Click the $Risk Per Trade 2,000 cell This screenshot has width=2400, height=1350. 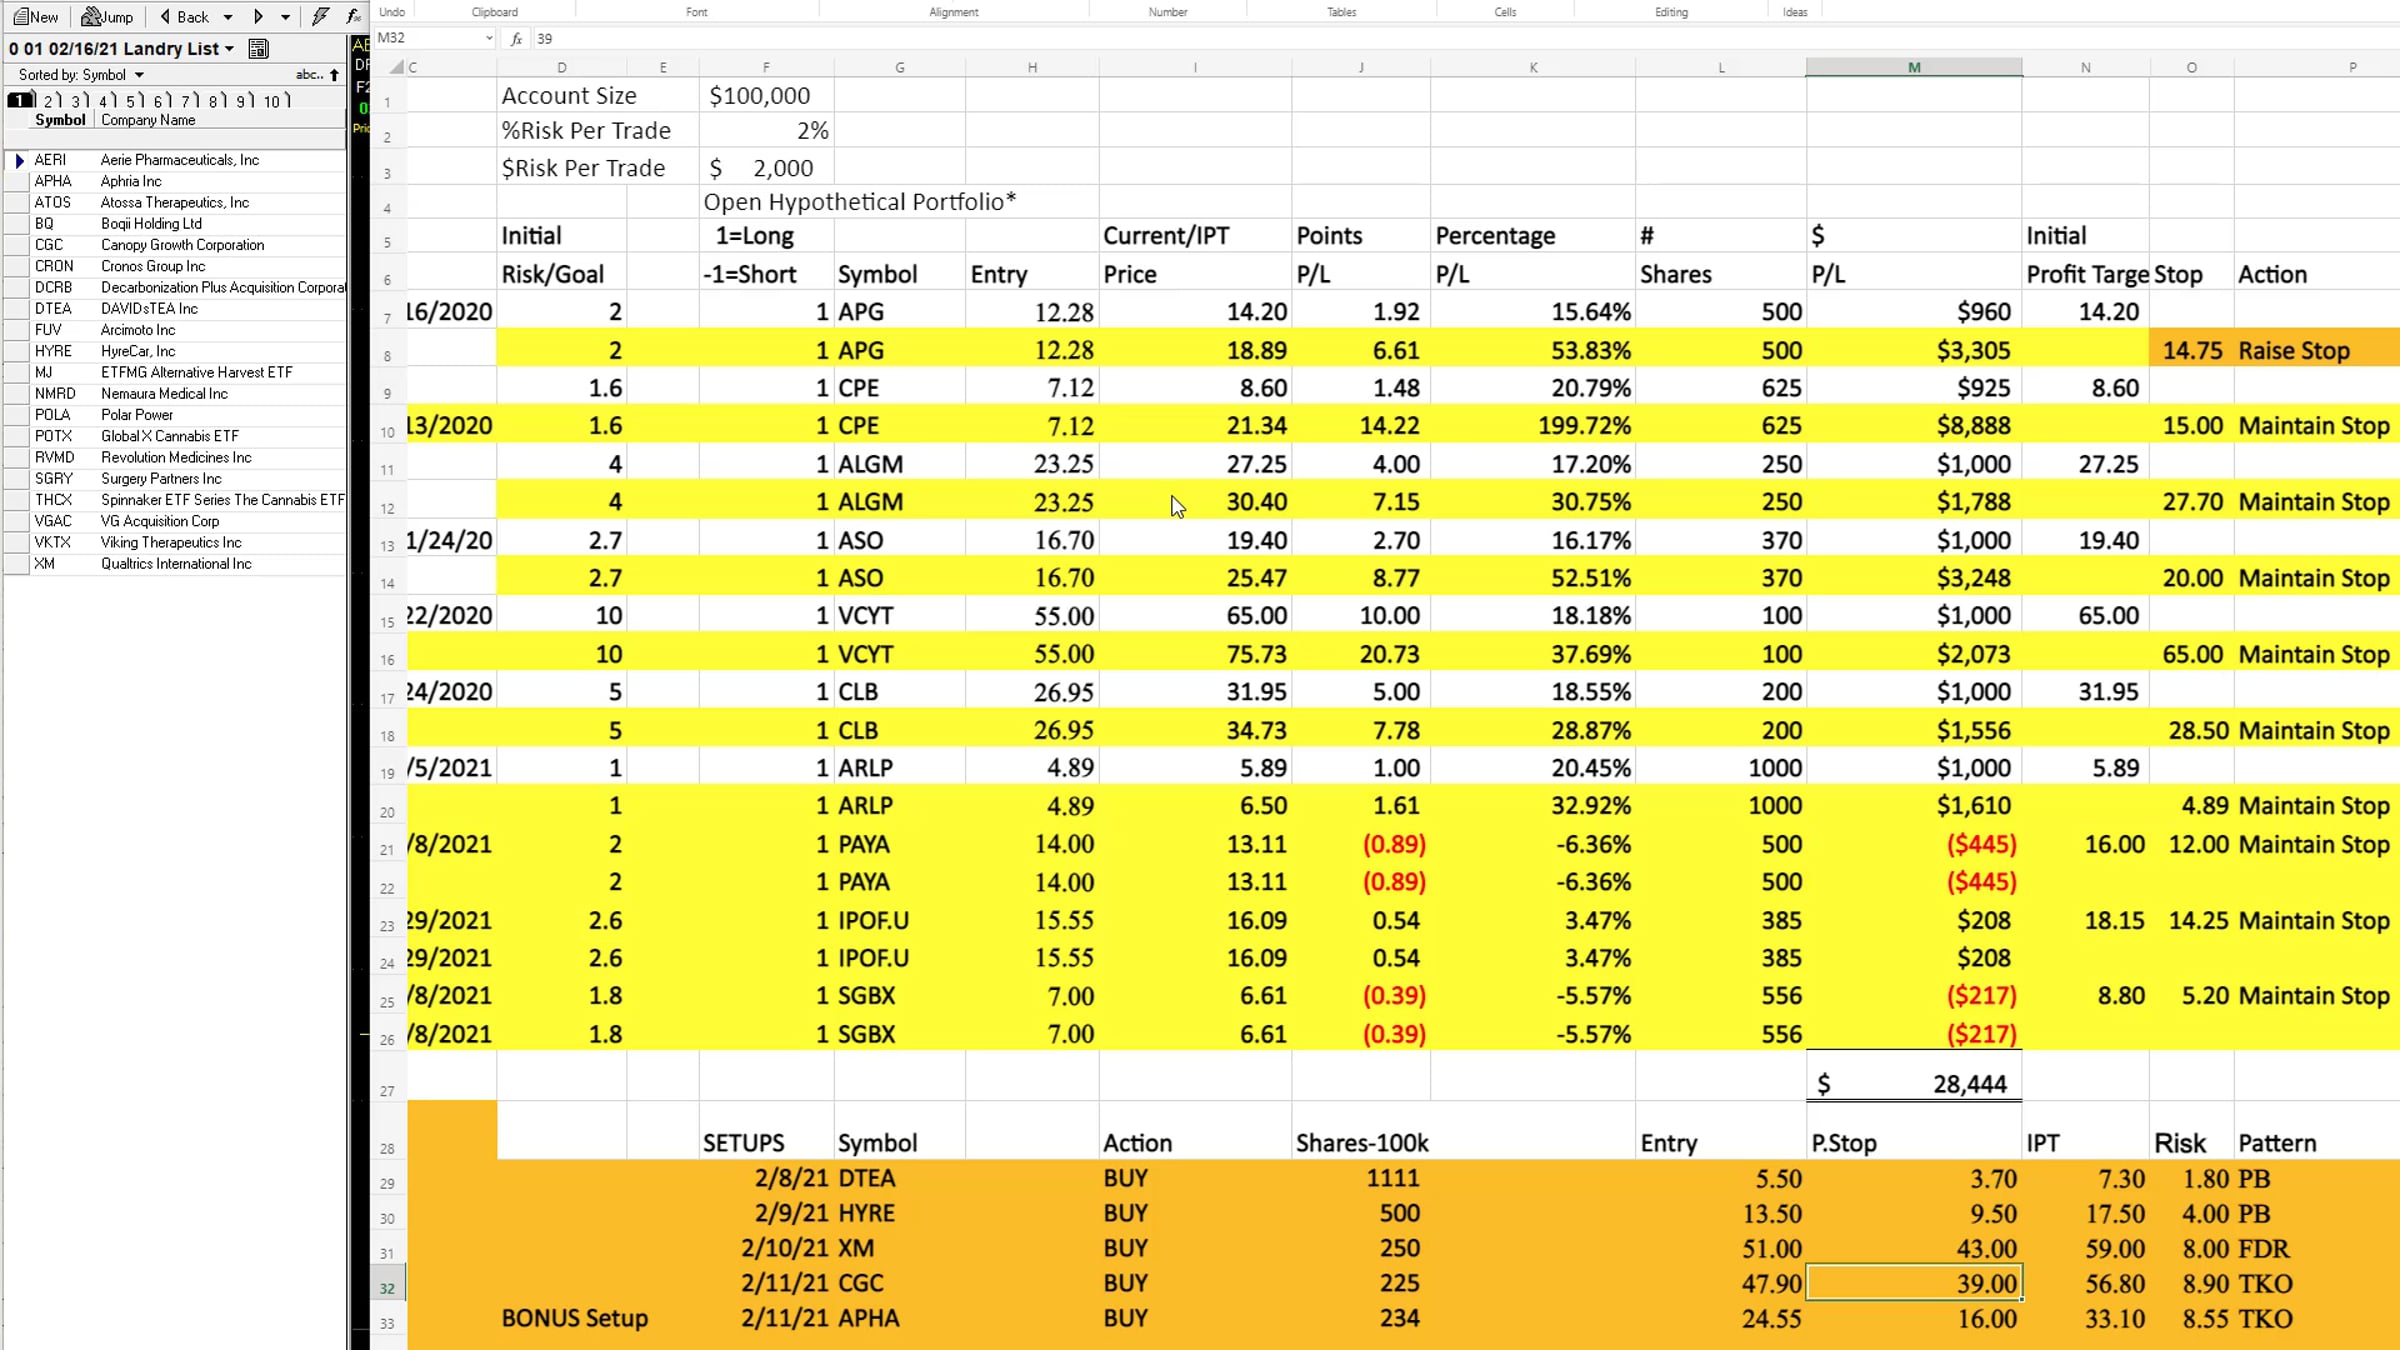point(766,168)
